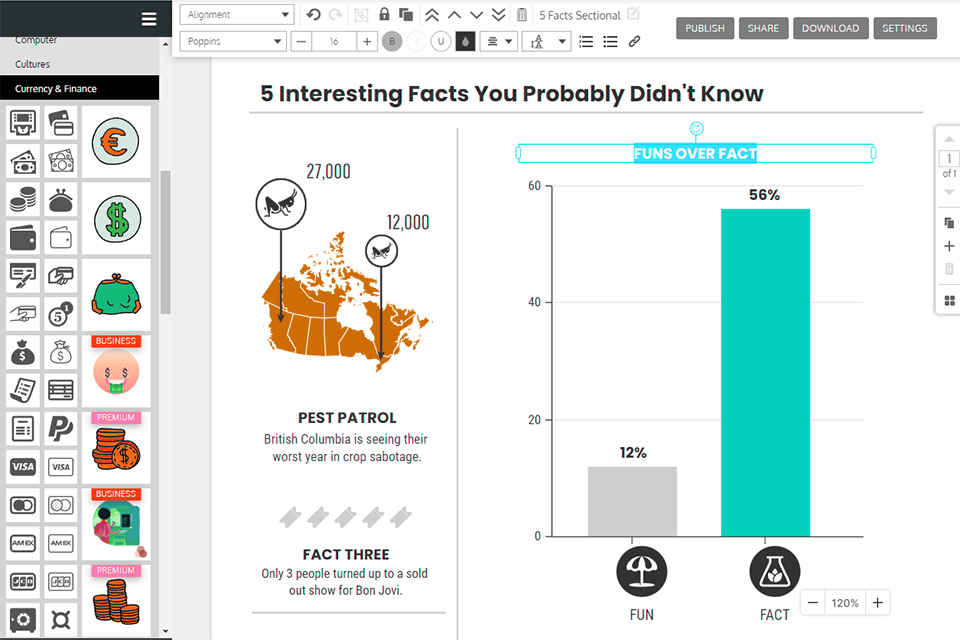Viewport: 960px width, 640px height.
Task: Click the group objects icon
Action: pos(361,15)
